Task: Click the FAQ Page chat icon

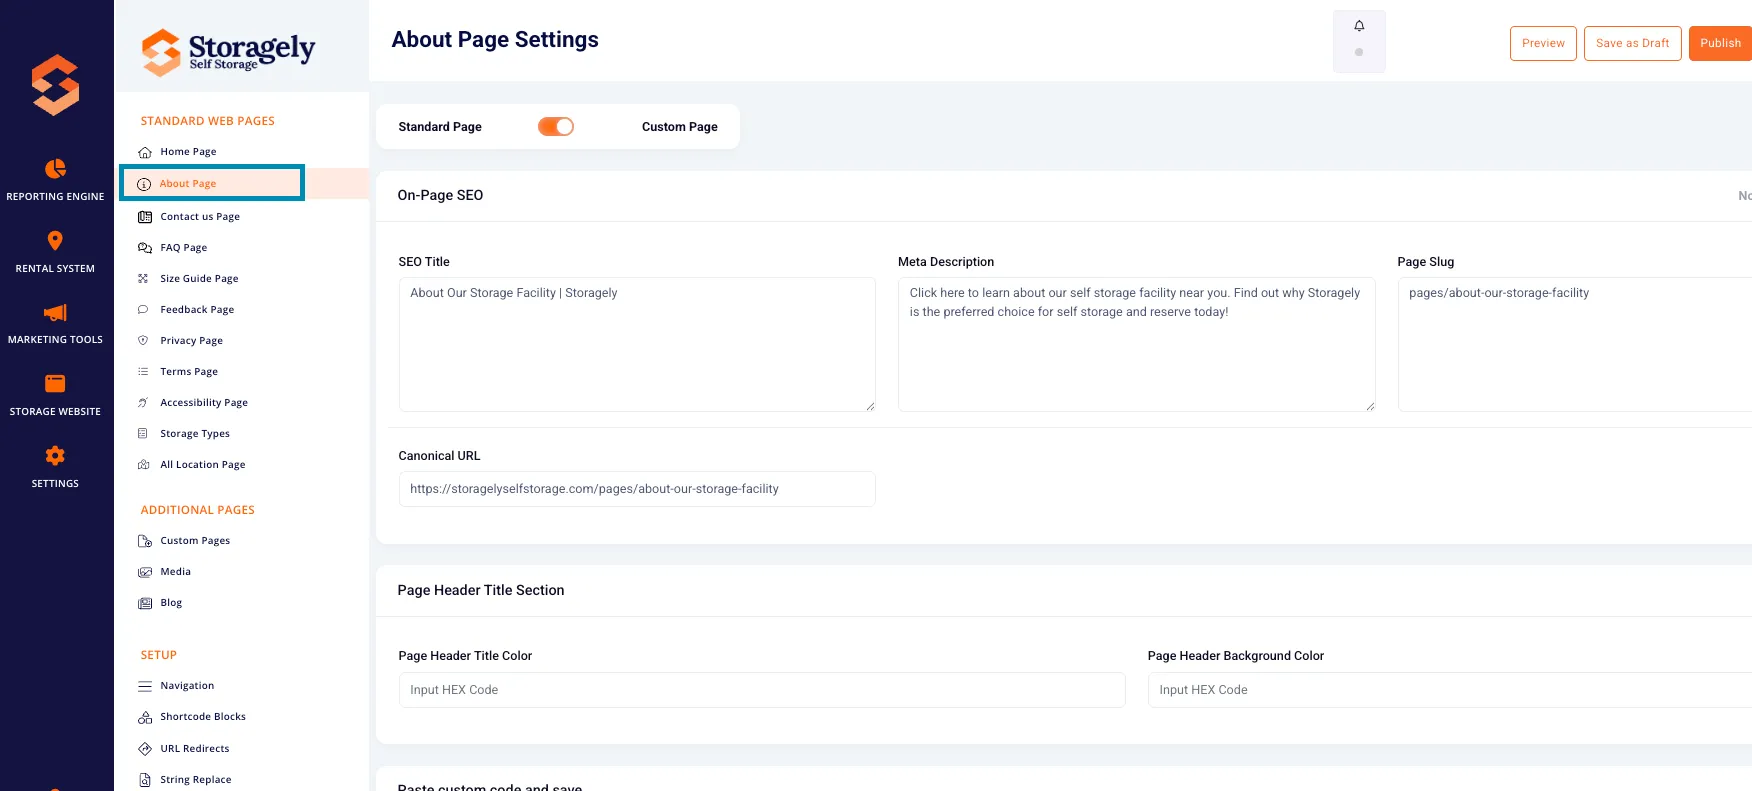Action: 145,248
